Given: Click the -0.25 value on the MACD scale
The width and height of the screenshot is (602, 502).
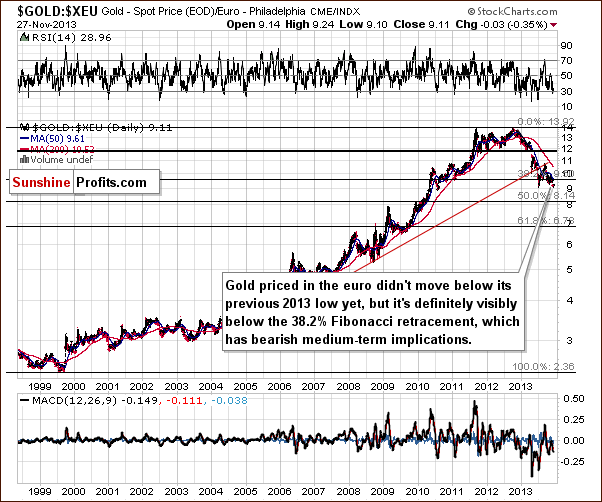Looking at the screenshot, I should click(572, 461).
